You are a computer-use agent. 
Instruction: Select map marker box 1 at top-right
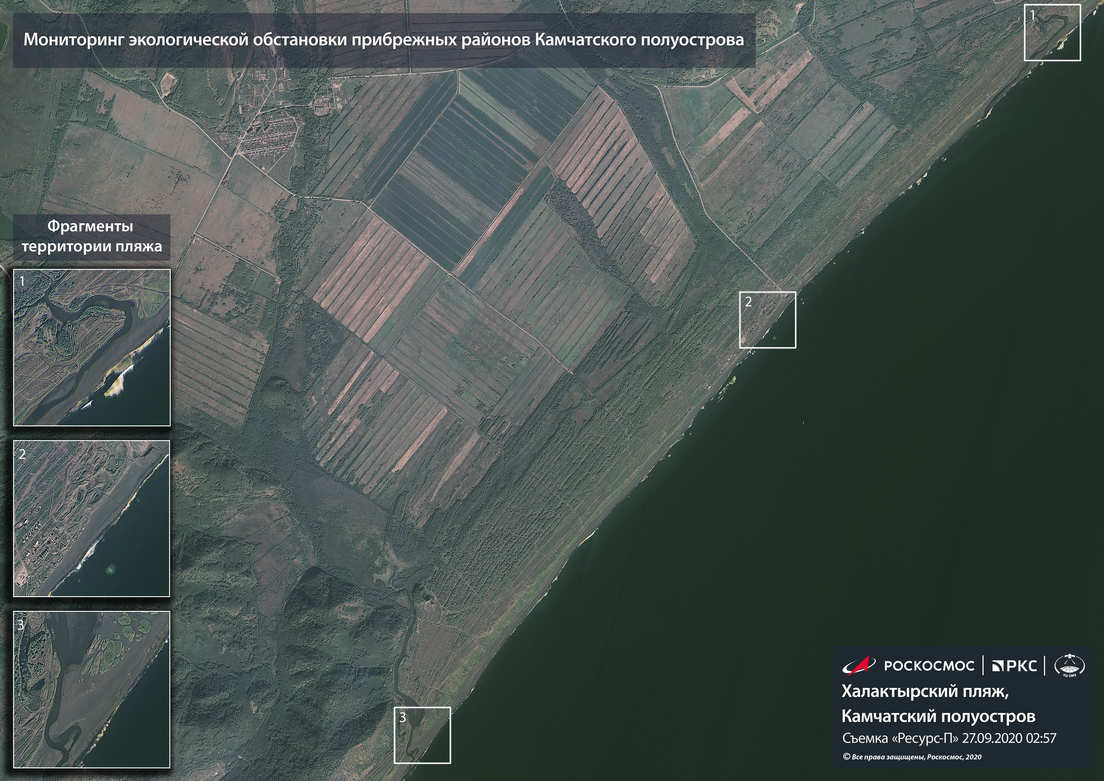[x=1052, y=32]
